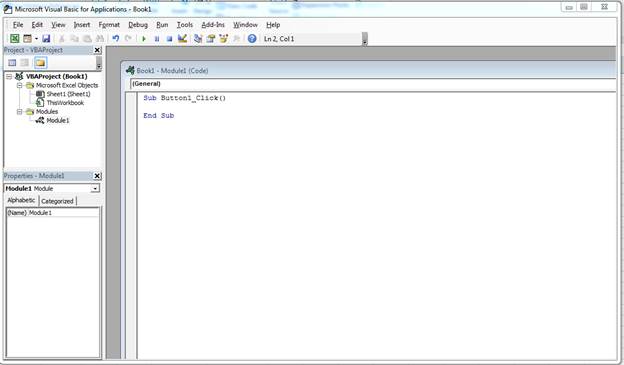
Task: Click View Code icon in Project panel
Action: point(12,62)
